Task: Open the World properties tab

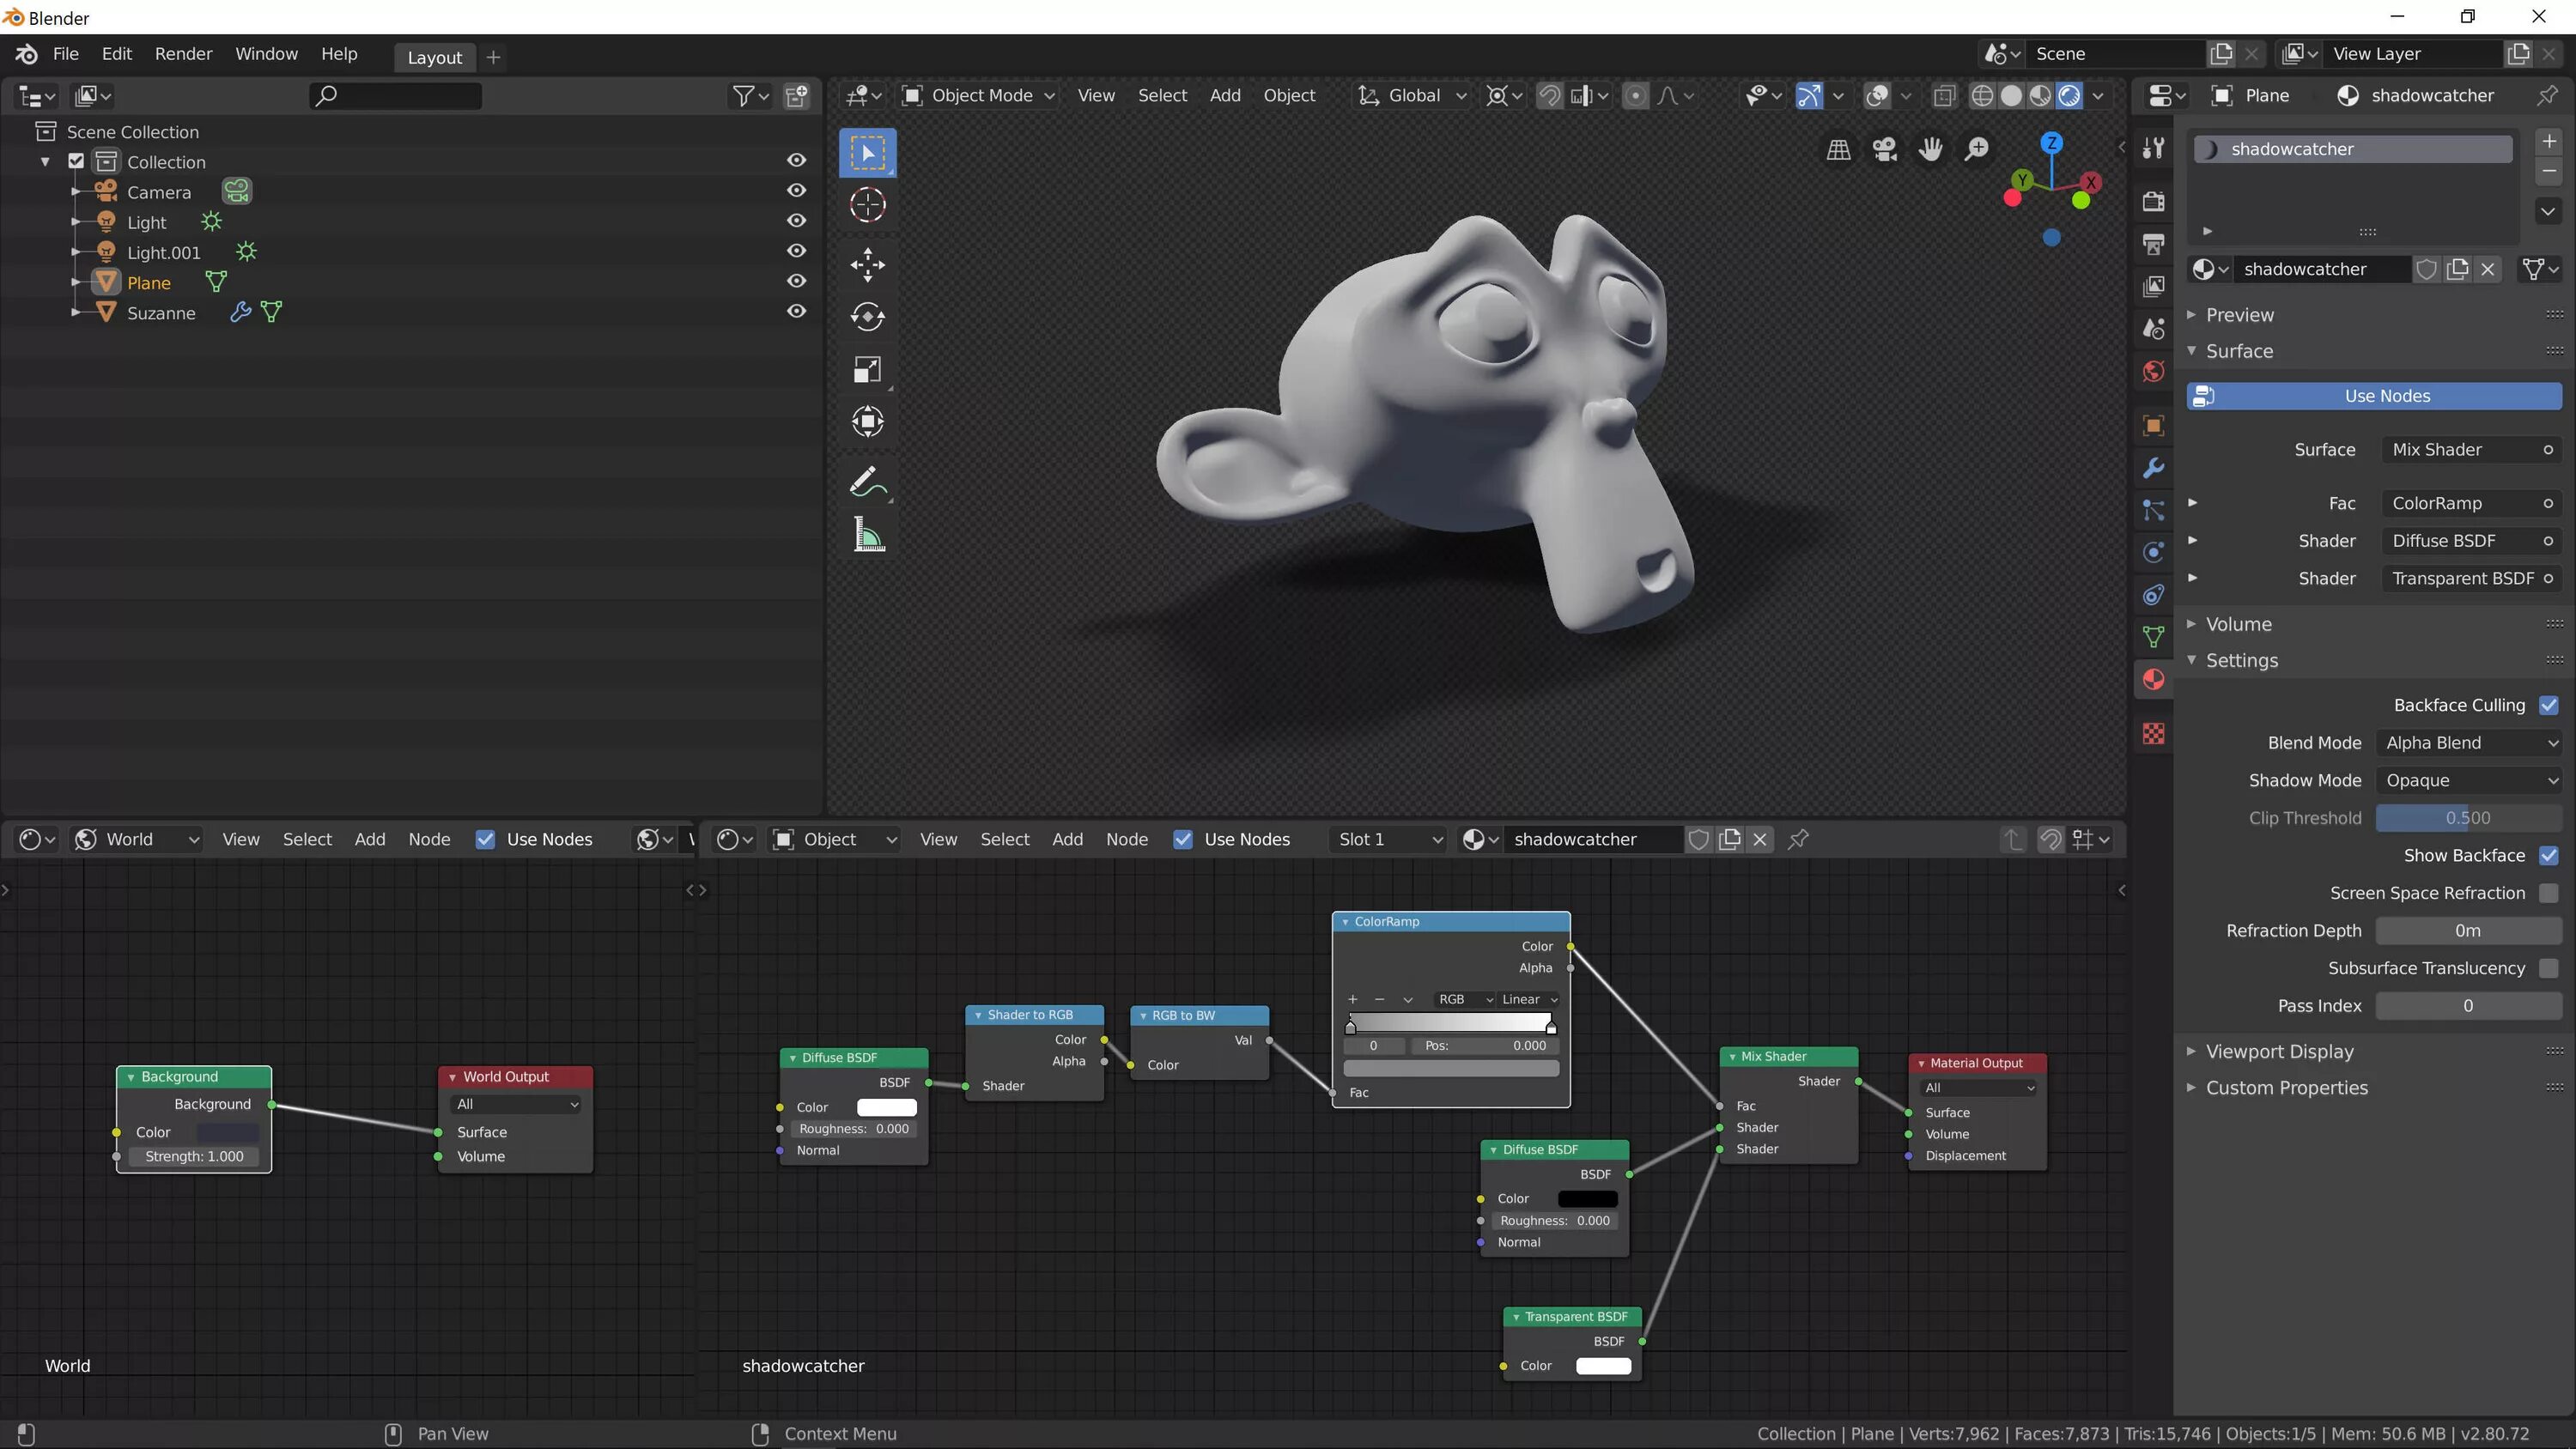Action: click(2153, 372)
